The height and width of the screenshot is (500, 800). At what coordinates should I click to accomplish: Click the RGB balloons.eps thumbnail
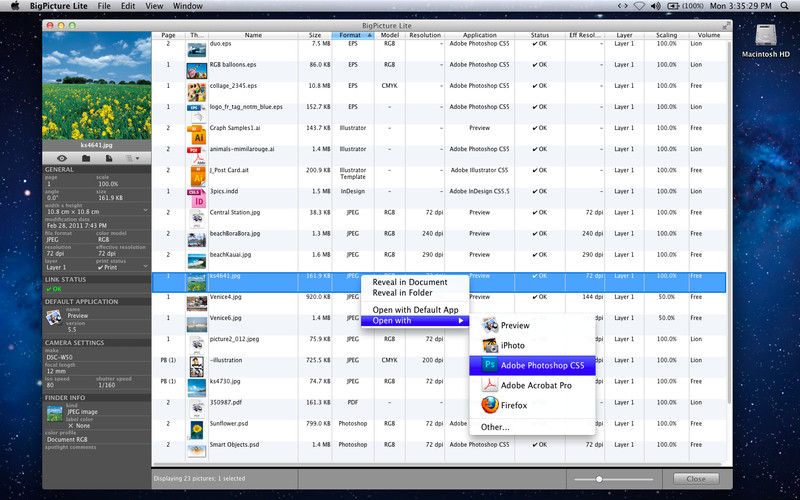coord(196,70)
